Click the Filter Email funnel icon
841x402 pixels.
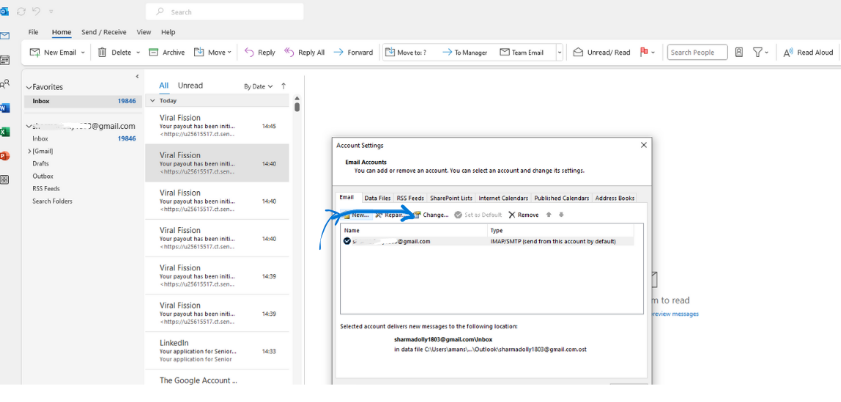click(757, 53)
